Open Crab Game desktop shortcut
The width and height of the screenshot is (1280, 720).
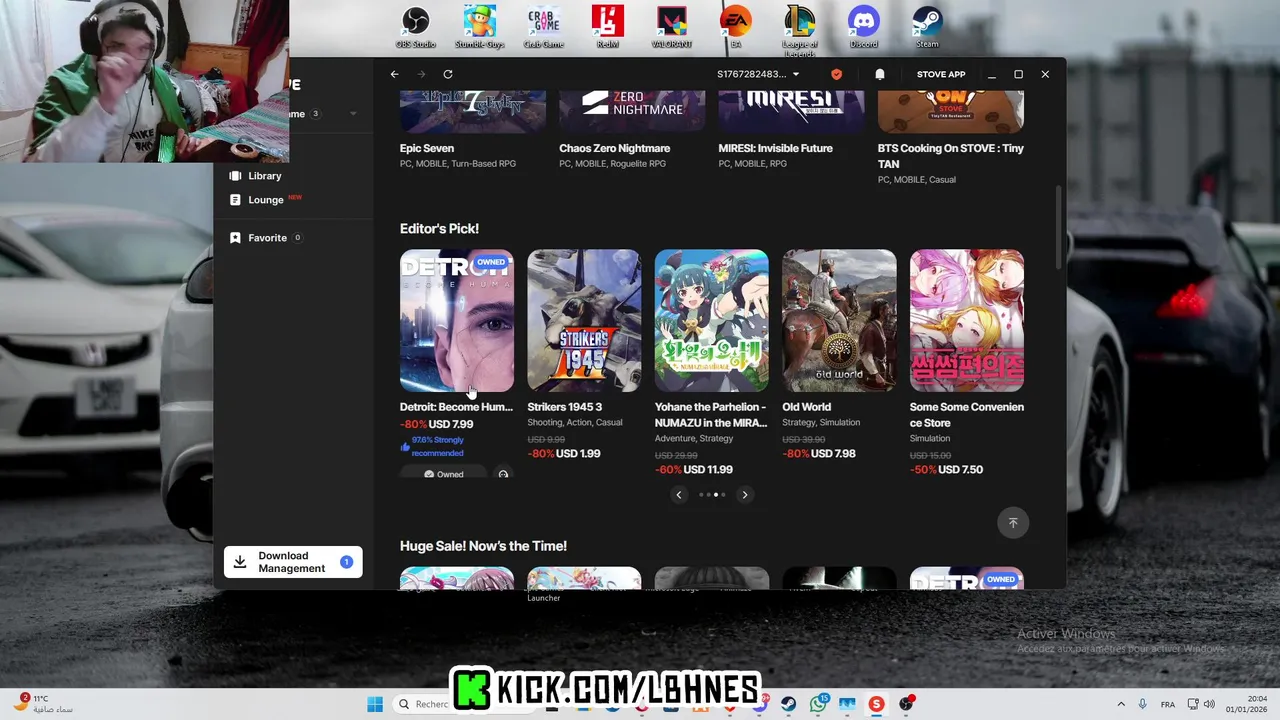point(544,28)
